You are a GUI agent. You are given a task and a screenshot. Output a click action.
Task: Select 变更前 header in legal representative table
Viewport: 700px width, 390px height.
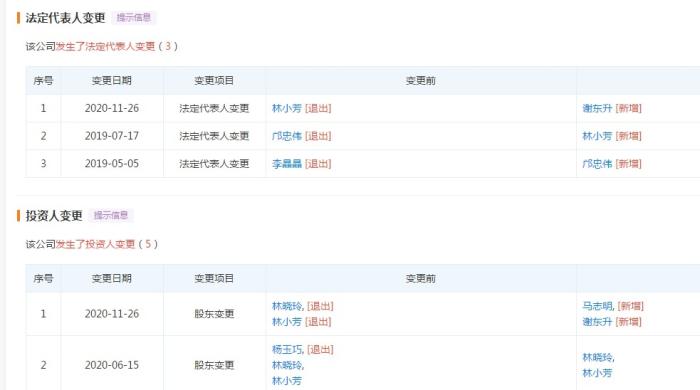tap(421, 81)
